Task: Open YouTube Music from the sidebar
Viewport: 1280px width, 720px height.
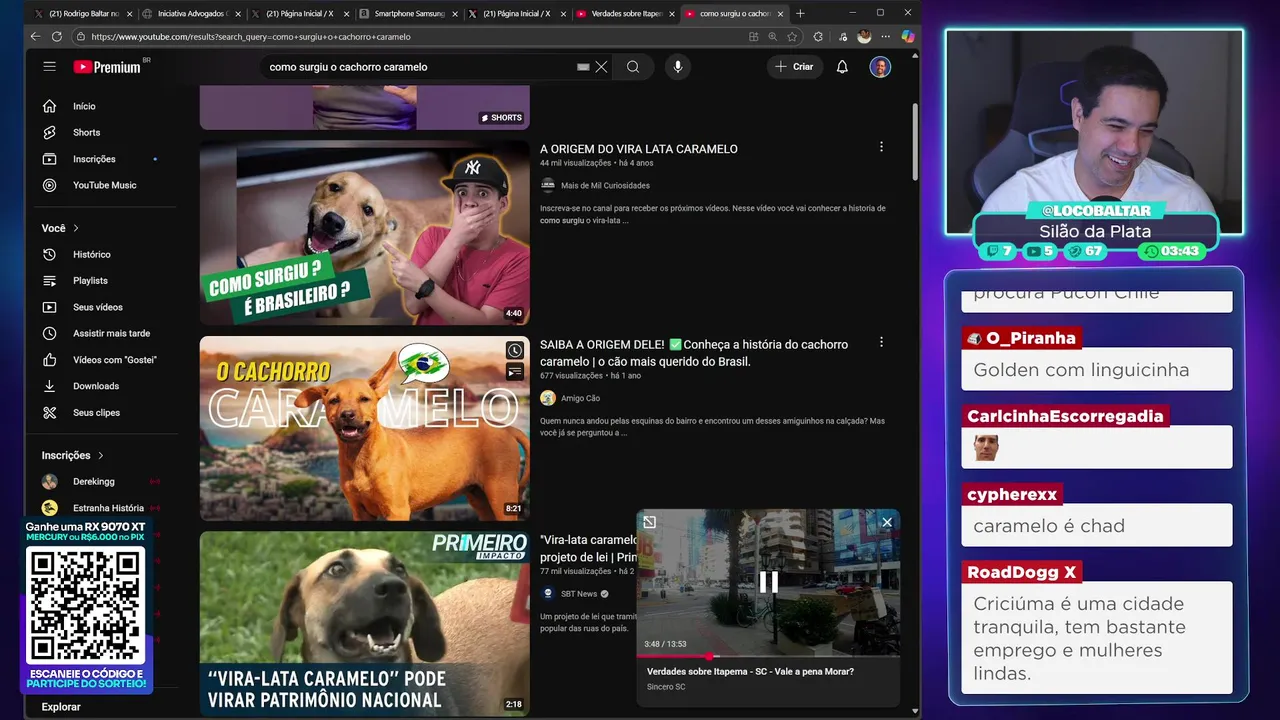Action: tap(103, 185)
